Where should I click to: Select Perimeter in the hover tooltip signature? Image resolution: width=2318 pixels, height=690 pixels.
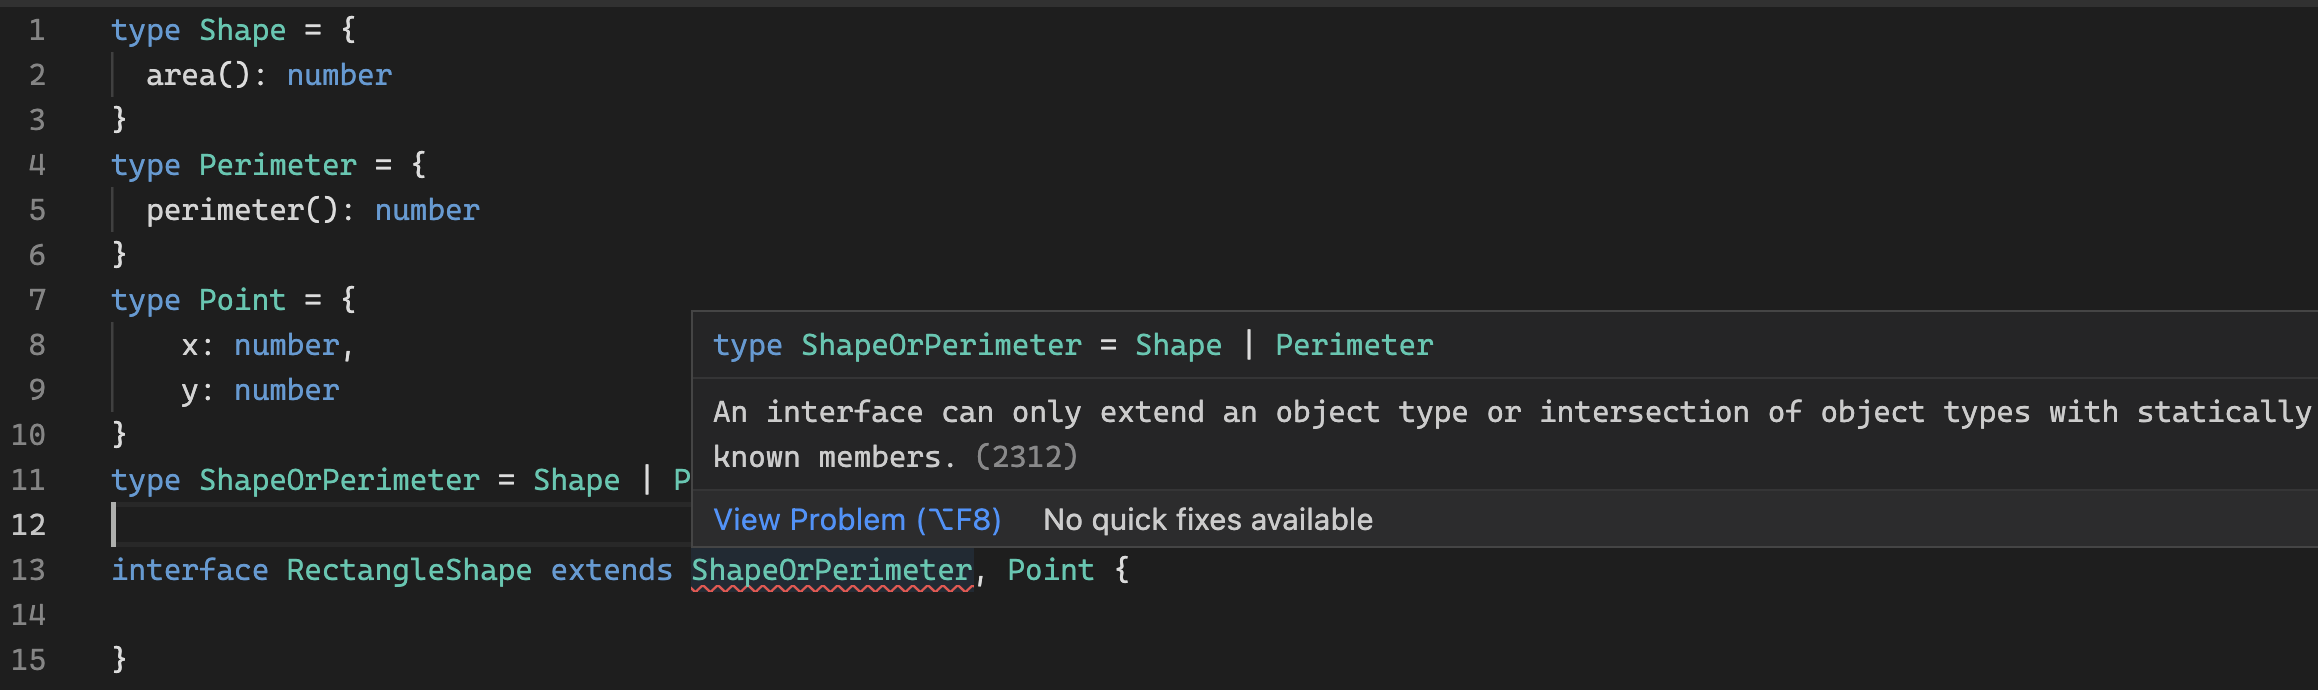coord(1354,345)
